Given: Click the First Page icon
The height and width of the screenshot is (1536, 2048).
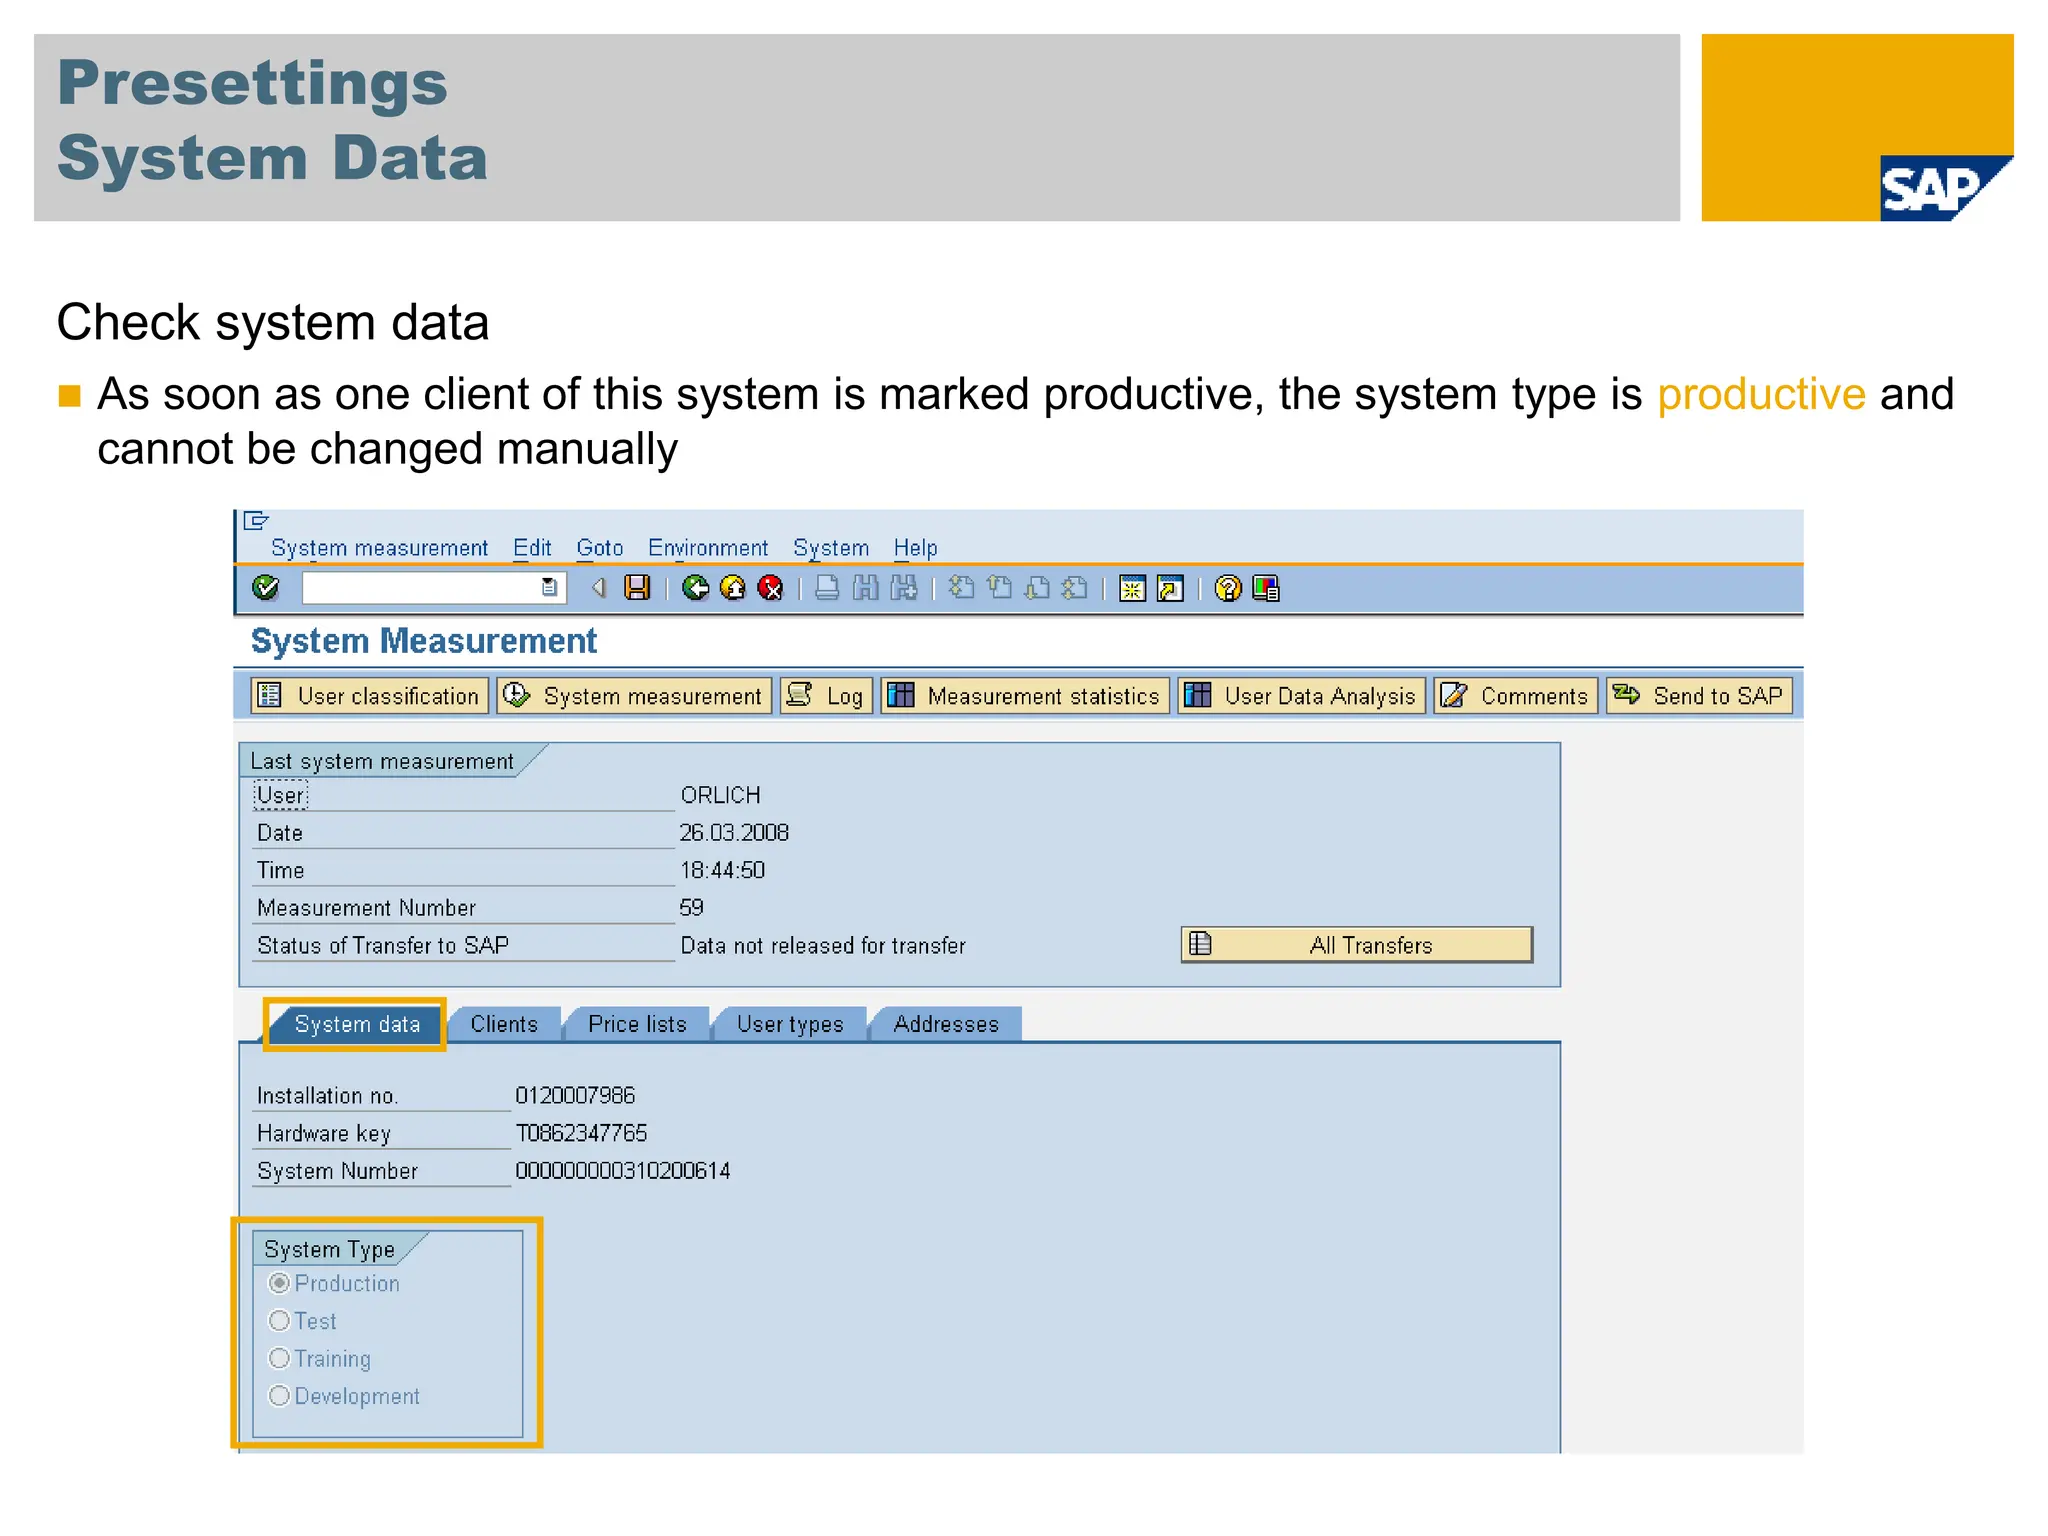Looking at the screenshot, I should coord(961,588).
